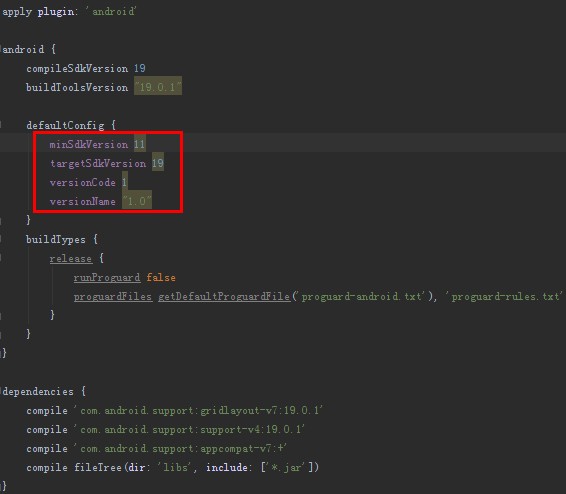Click the compileSdkVersion value 19

[x=139, y=68]
